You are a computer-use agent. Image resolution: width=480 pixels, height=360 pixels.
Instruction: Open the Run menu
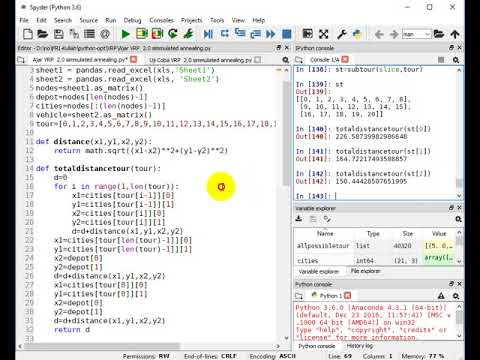click(111, 20)
